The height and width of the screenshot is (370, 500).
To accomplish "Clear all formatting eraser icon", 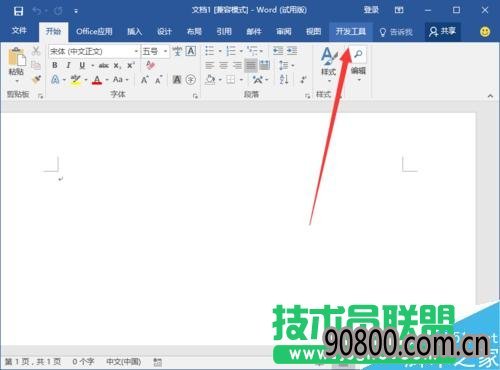I will pyautogui.click(x=151, y=65).
